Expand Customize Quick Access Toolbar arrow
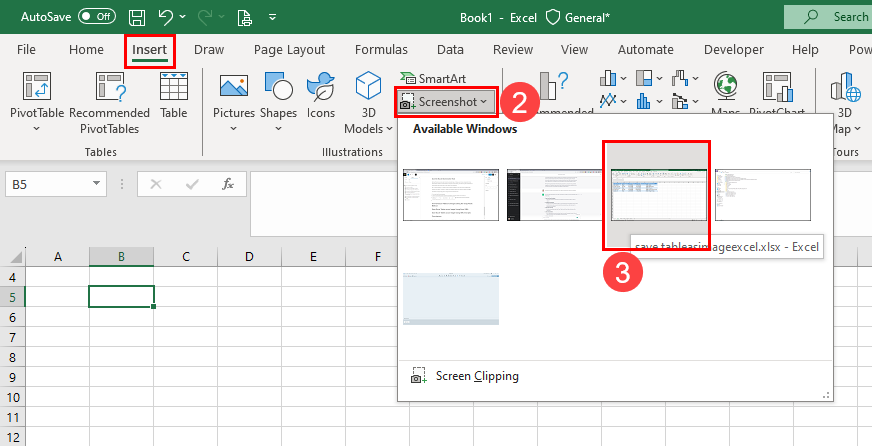The width and height of the screenshot is (872, 446). coord(272,17)
